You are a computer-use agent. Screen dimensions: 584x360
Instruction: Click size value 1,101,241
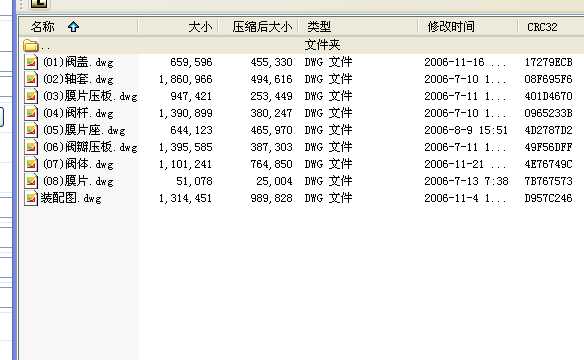185,164
